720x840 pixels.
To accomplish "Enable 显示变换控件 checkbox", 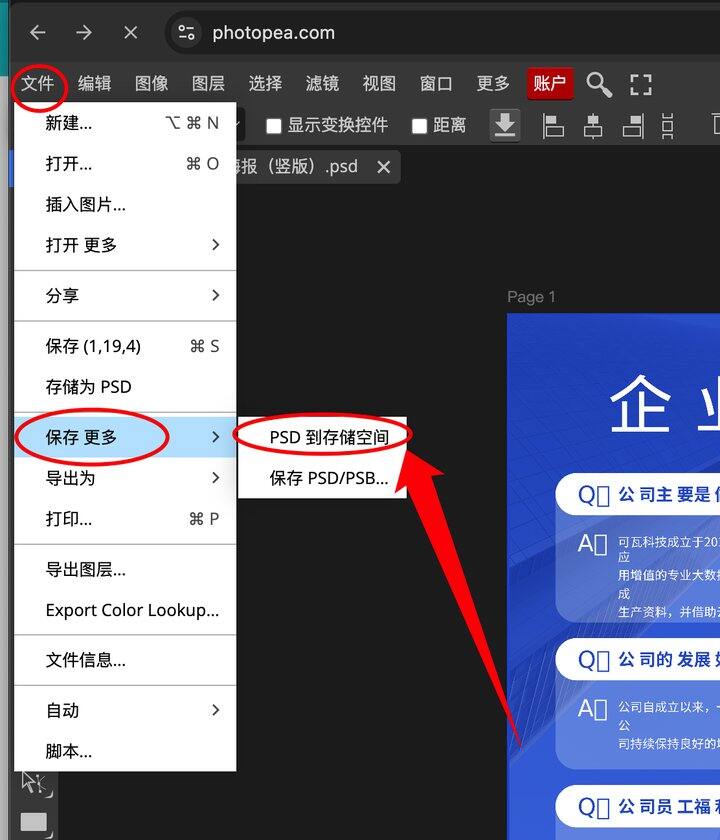I will pos(274,126).
